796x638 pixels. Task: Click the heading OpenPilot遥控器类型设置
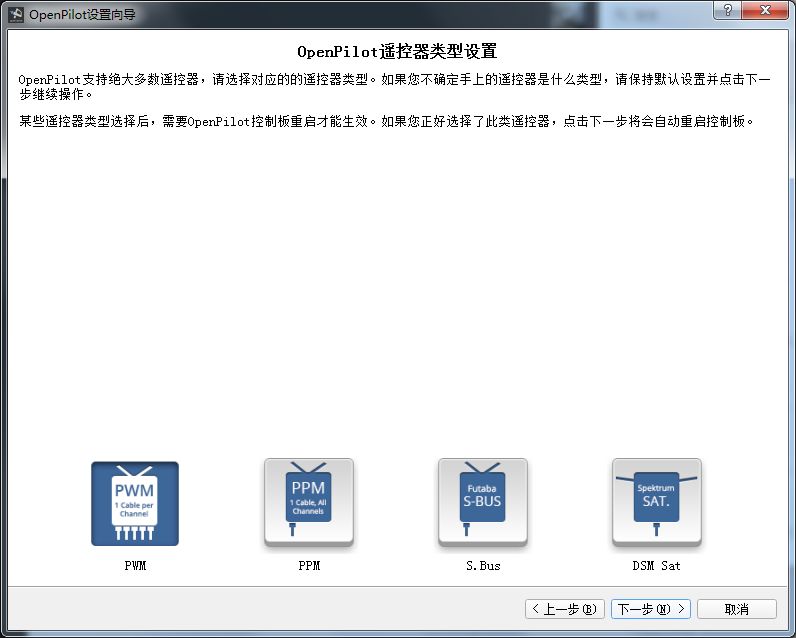point(397,52)
